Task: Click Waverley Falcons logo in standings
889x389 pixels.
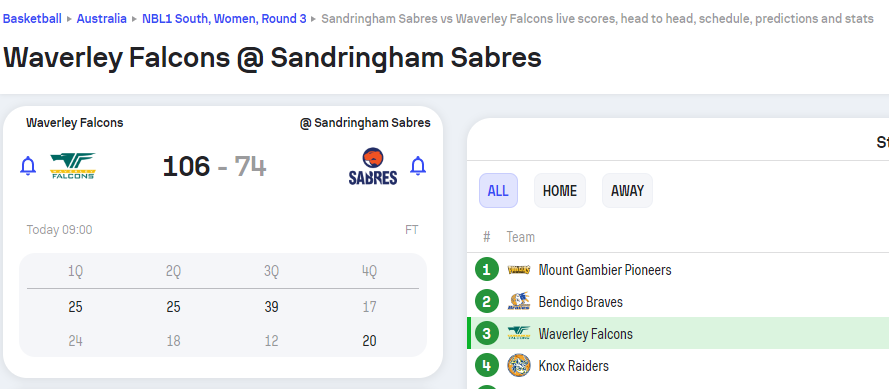Action: tap(519, 333)
